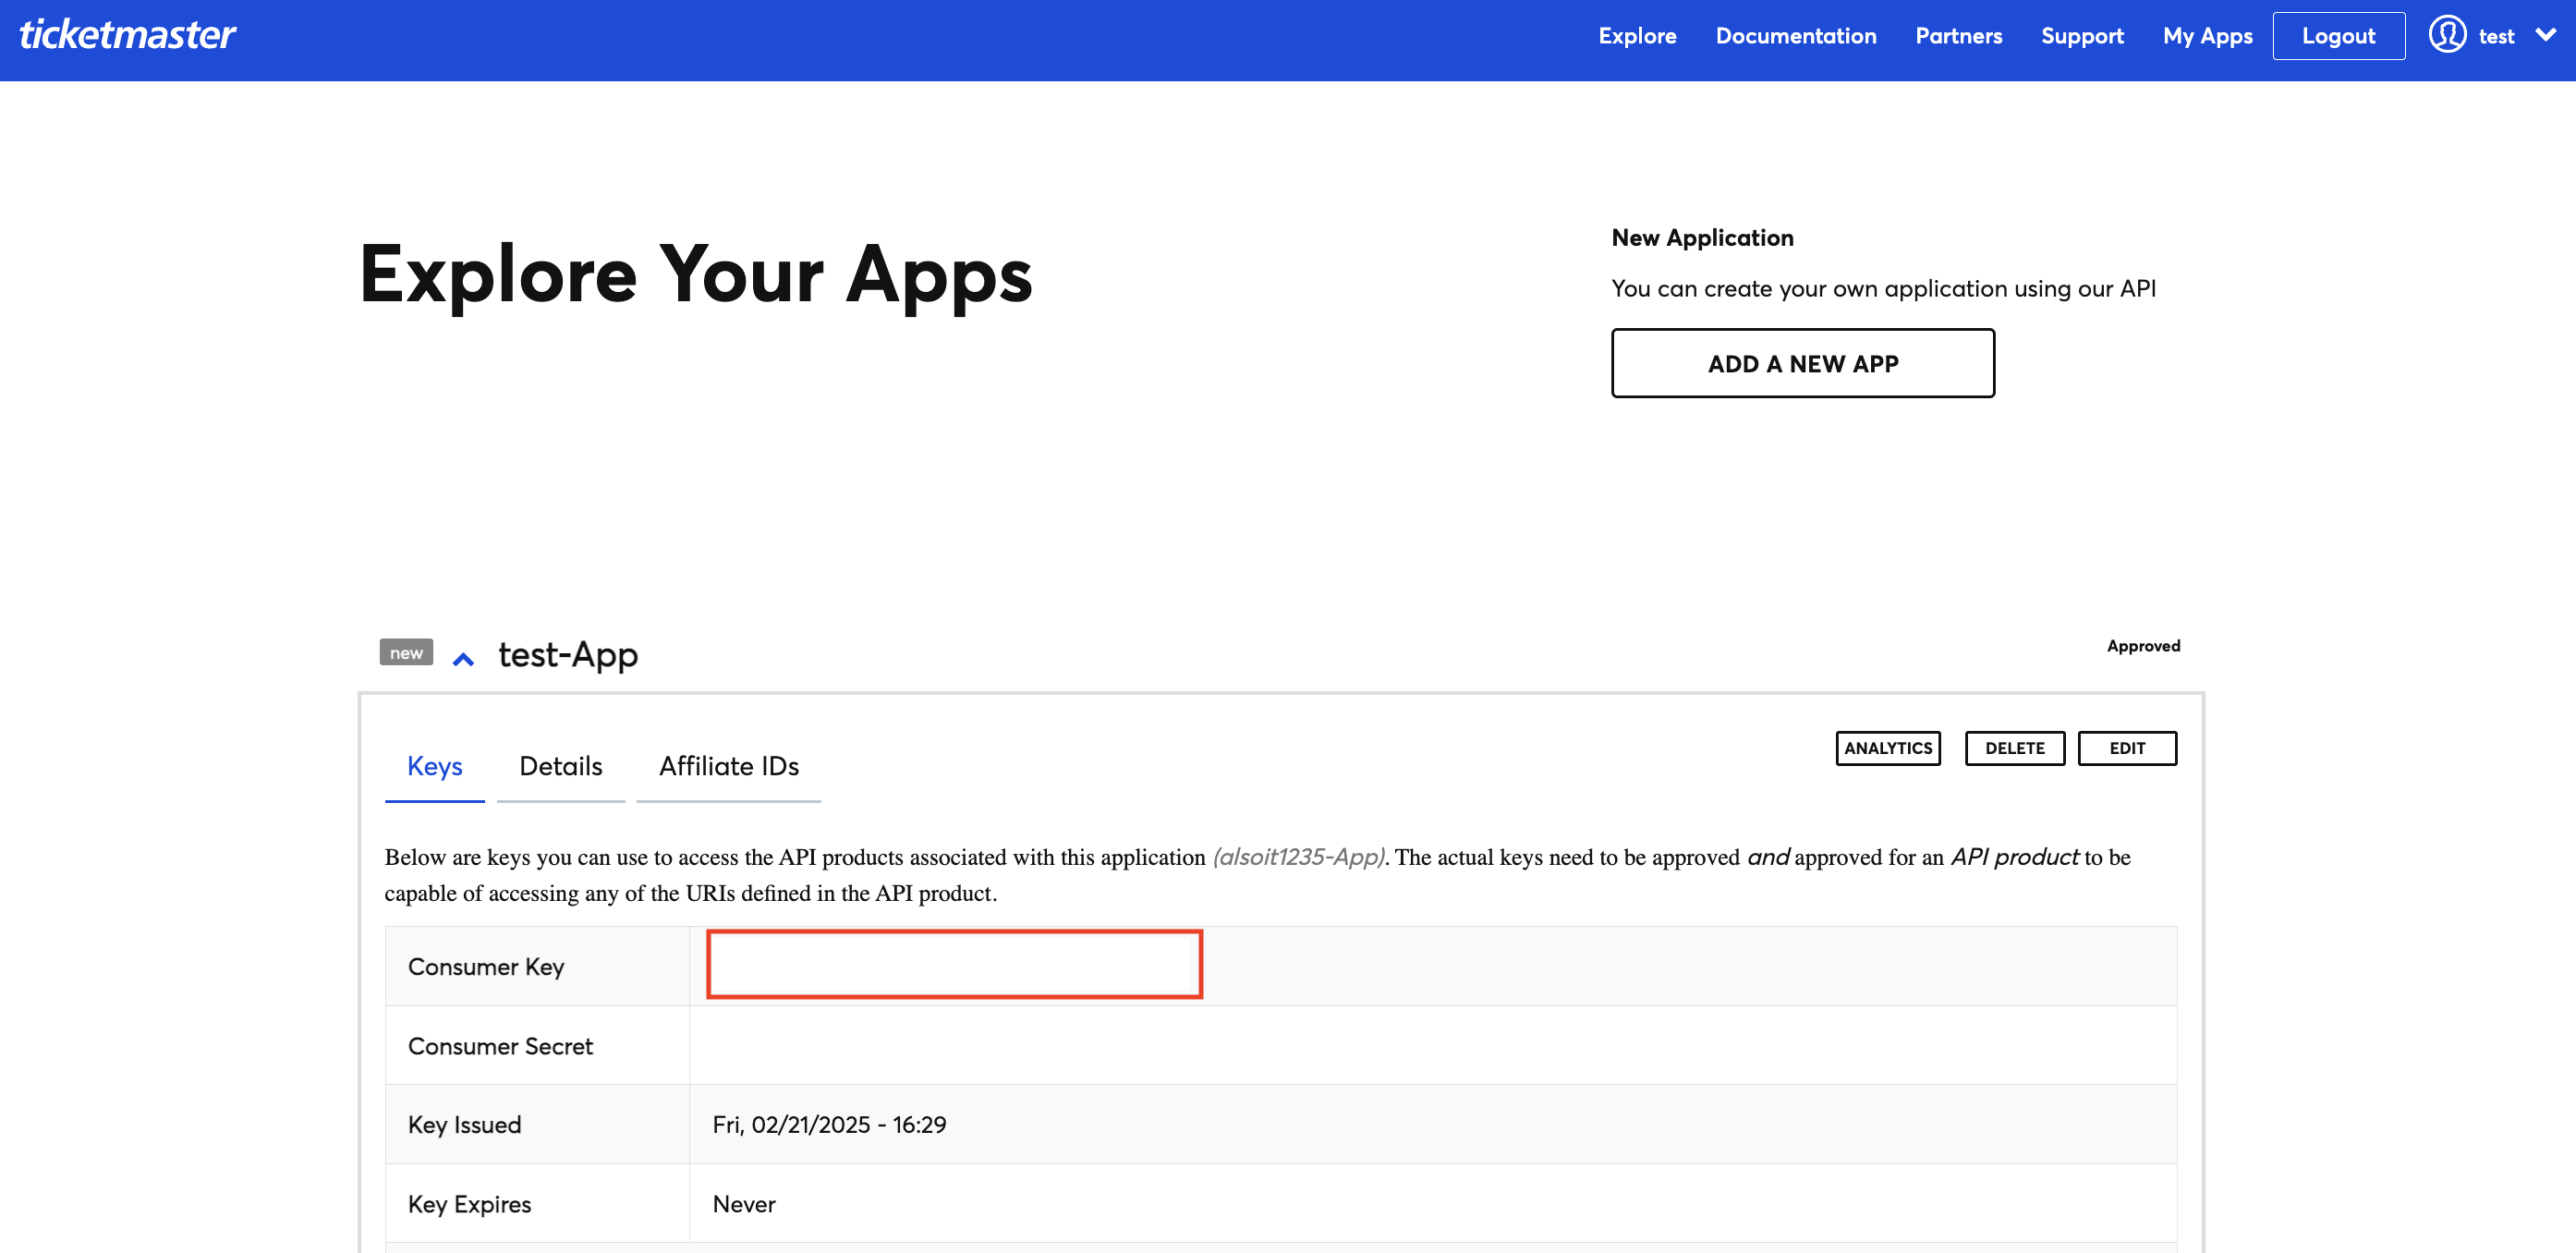Go to Partners page
The height and width of the screenshot is (1253, 2576).
pyautogui.click(x=1958, y=36)
